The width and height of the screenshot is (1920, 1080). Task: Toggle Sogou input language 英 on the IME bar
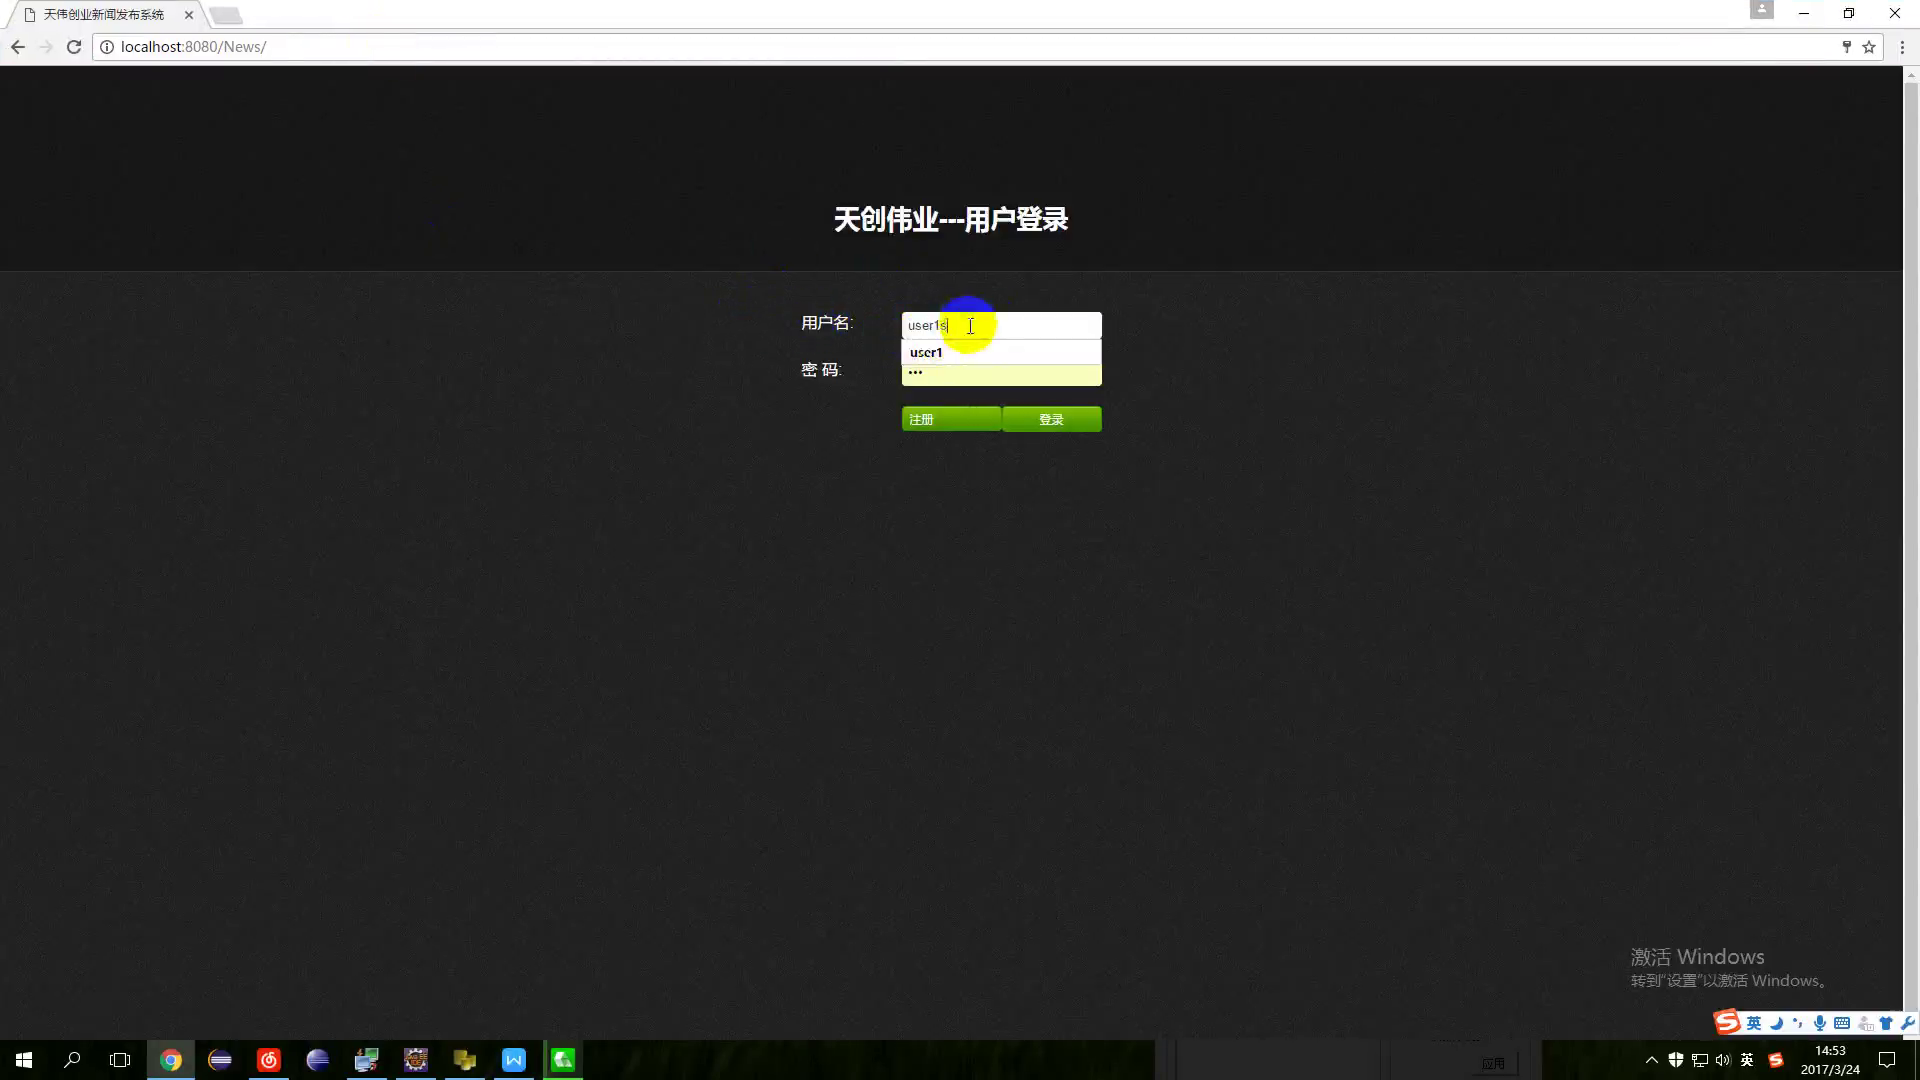click(1754, 1023)
